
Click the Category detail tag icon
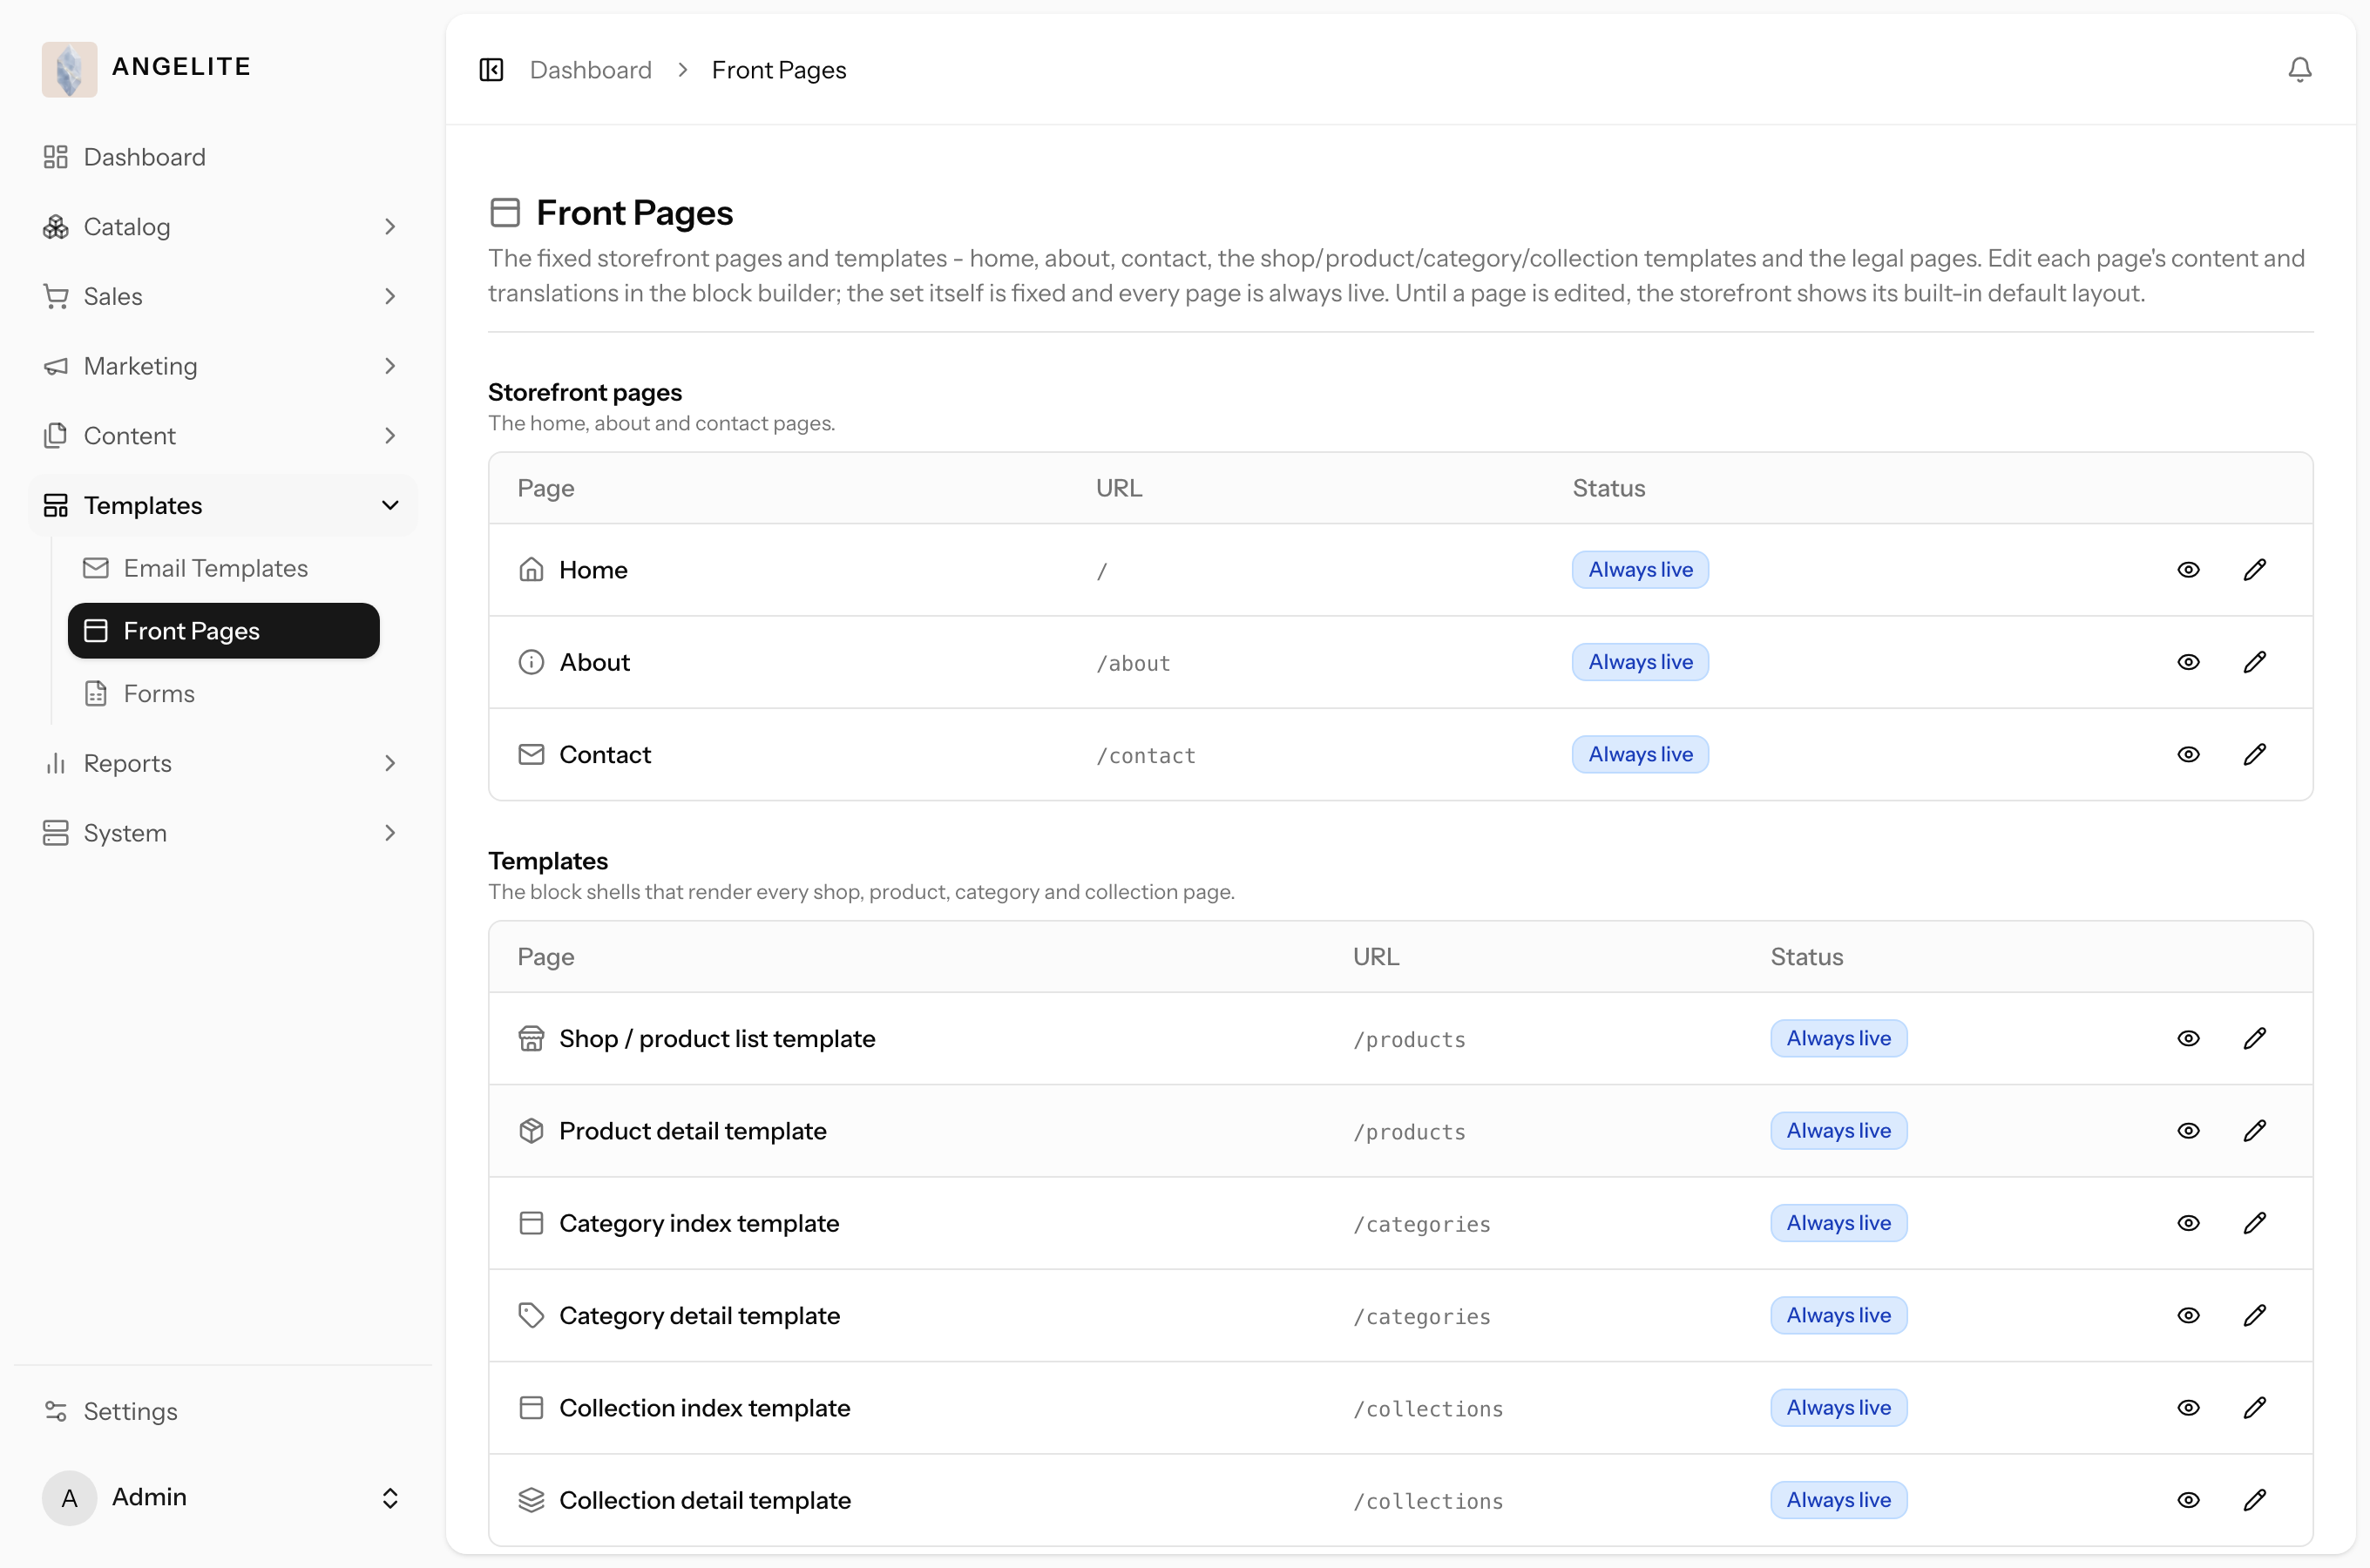pyautogui.click(x=531, y=1315)
